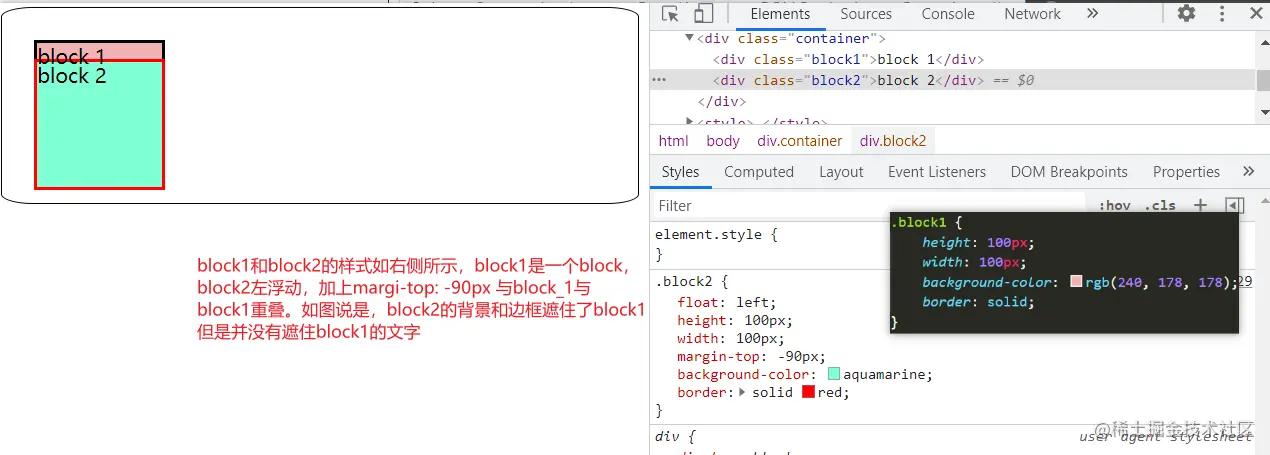Open the ellipsis actions for block2 node
Image resolution: width=1270 pixels, height=455 pixels.
(x=658, y=80)
